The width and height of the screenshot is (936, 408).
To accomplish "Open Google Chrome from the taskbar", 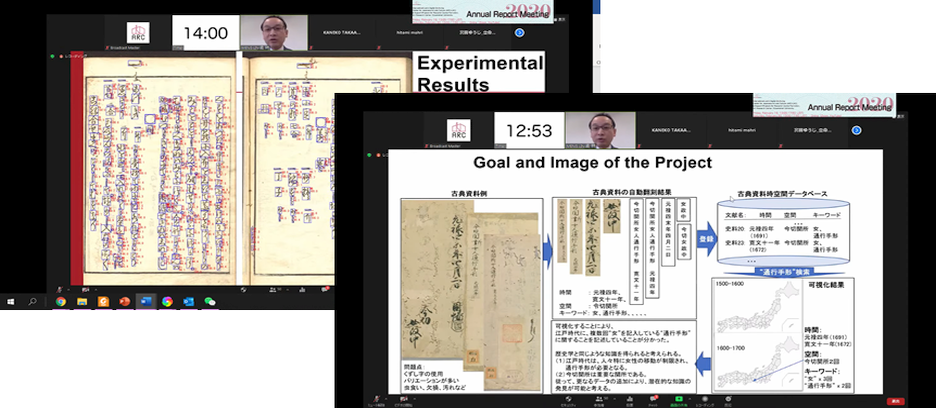I will (x=61, y=302).
